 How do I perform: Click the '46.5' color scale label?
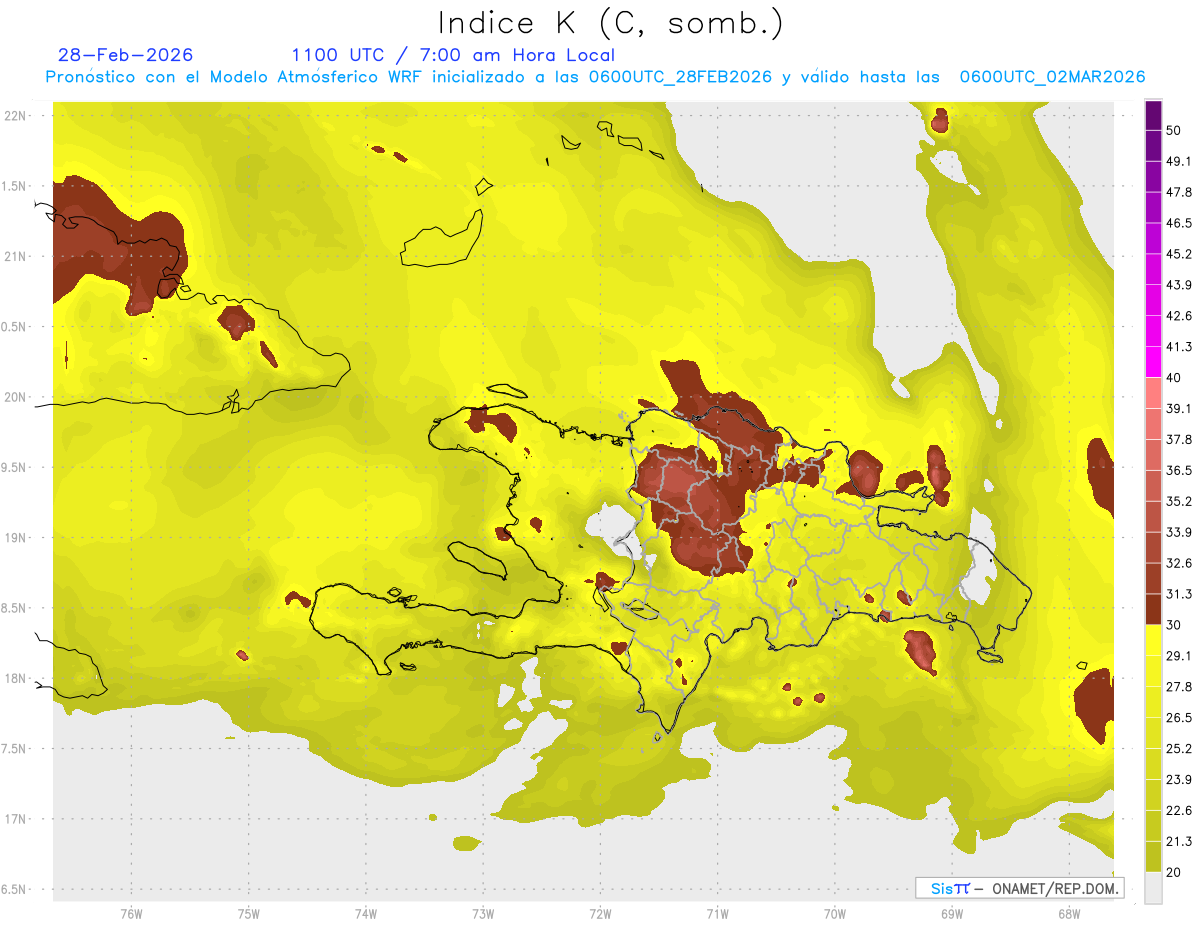click(1179, 223)
